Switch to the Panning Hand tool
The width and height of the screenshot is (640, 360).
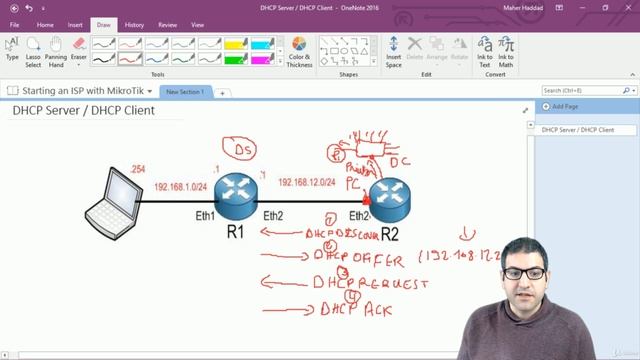tap(56, 52)
